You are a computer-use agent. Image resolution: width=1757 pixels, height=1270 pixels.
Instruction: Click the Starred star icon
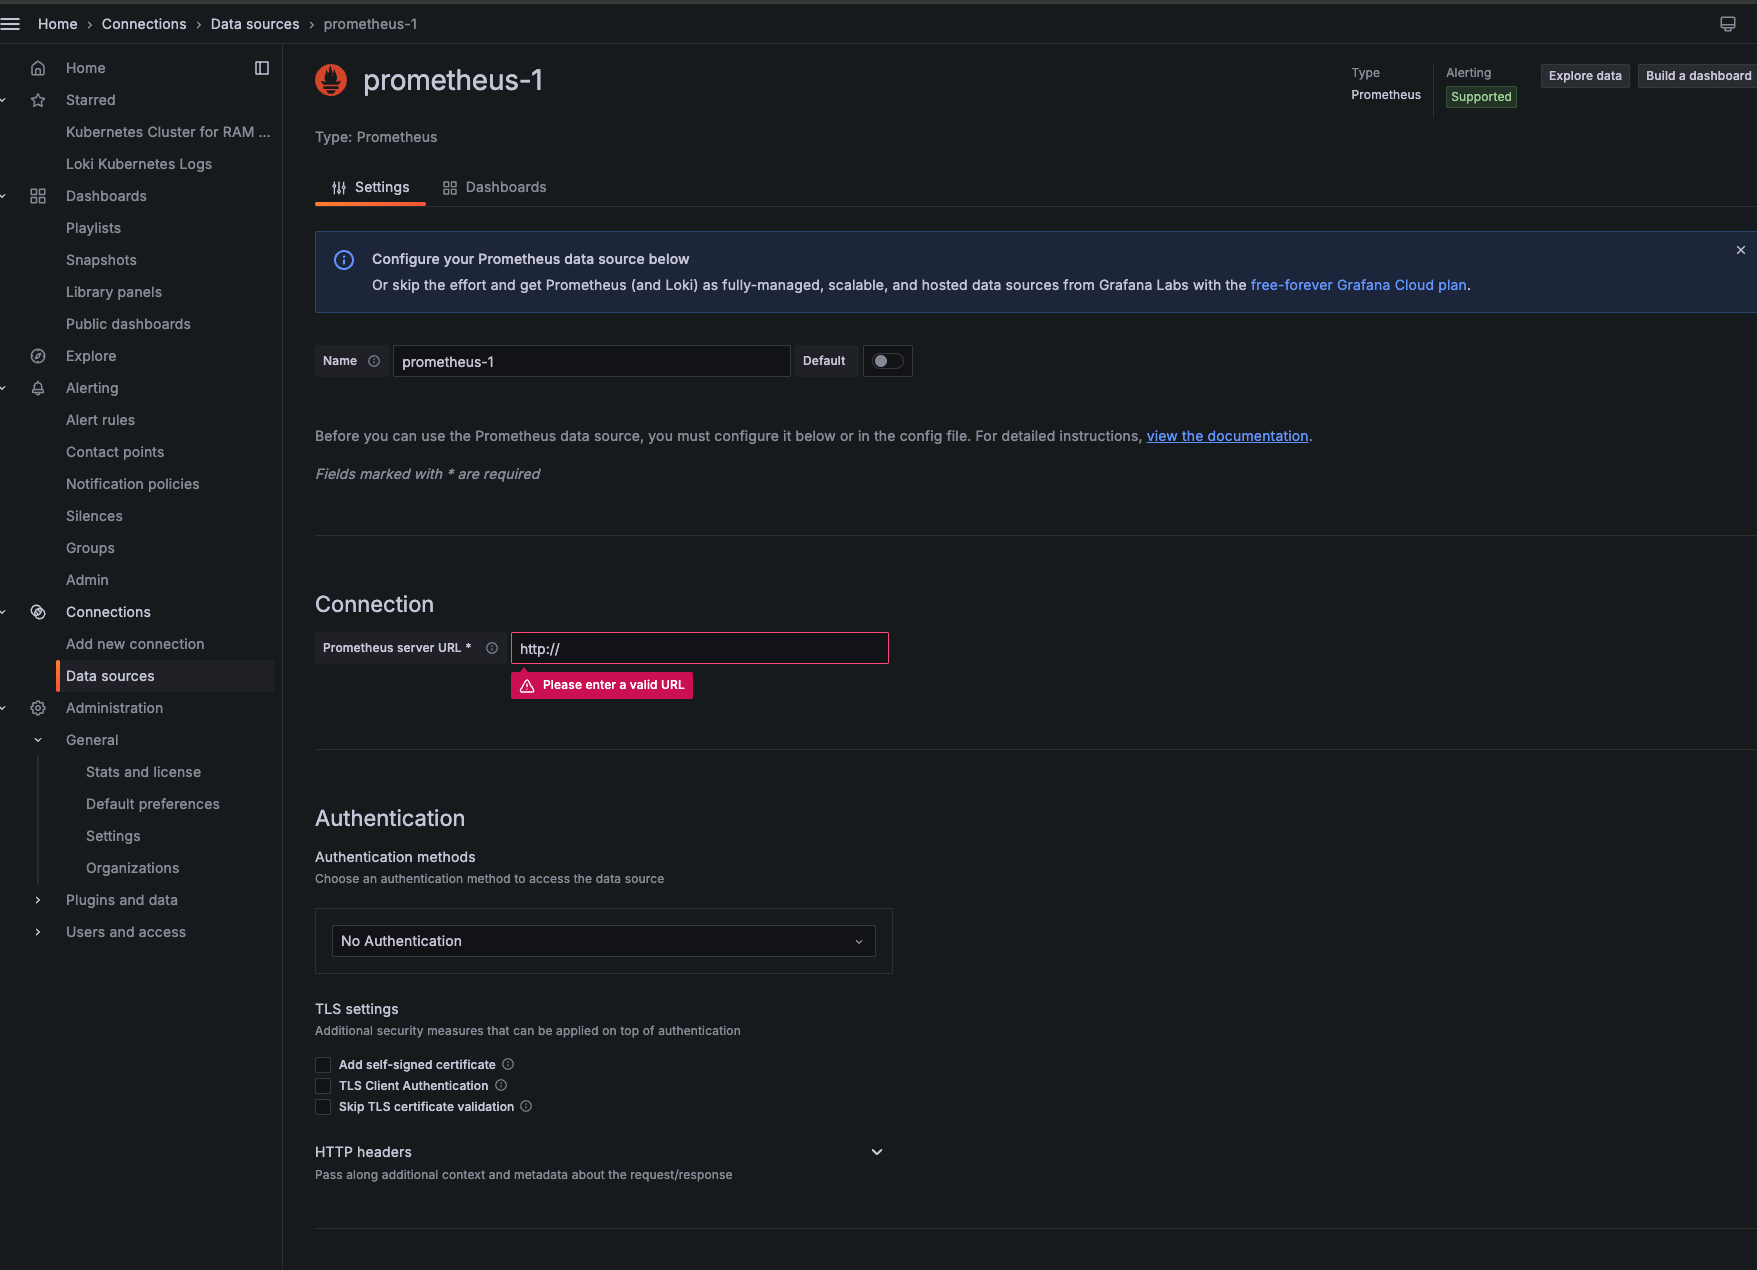click(x=38, y=100)
